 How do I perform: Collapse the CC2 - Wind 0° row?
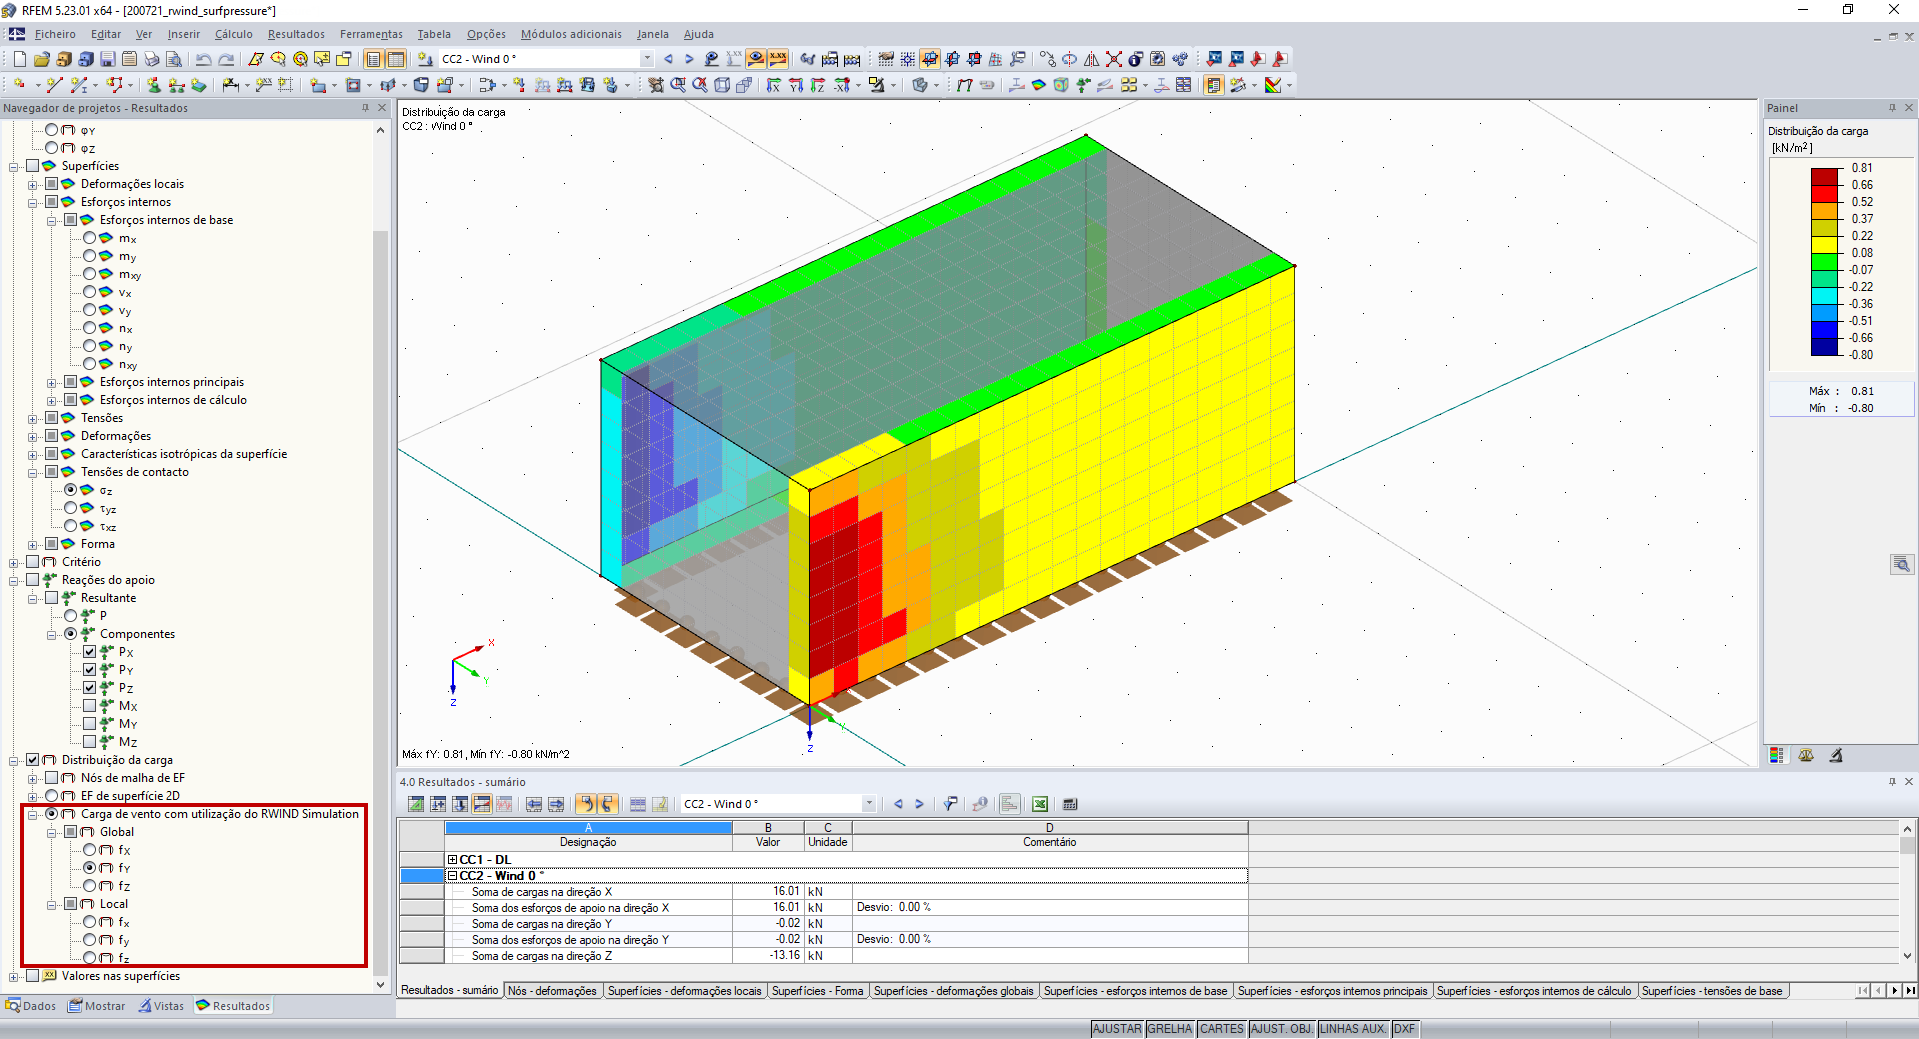[x=452, y=876]
